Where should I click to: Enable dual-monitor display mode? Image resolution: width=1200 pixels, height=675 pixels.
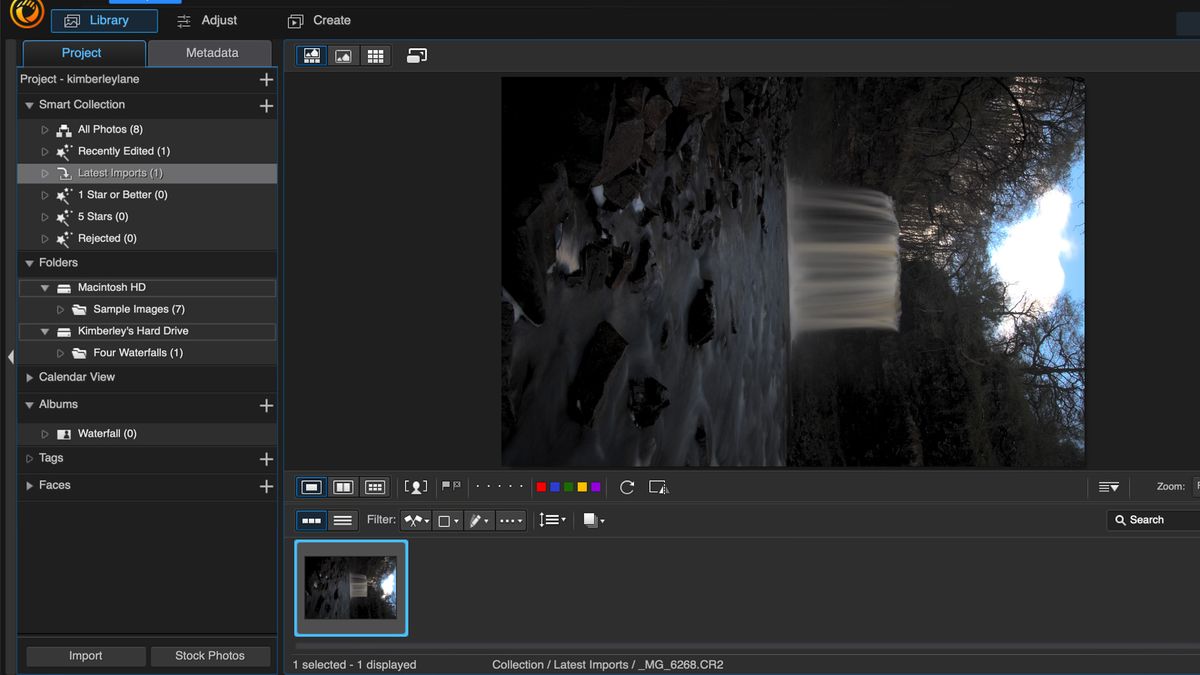pos(416,55)
